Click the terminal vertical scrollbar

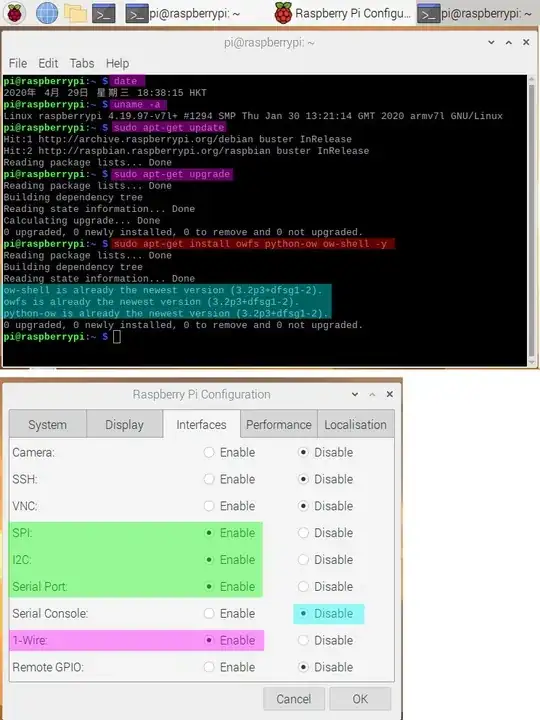pyautogui.click(x=531, y=220)
